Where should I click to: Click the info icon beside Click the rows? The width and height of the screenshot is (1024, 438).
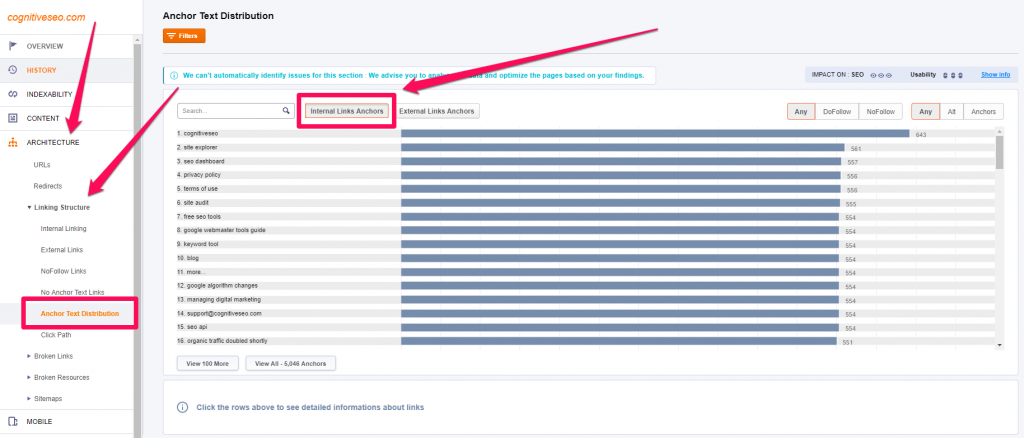183,407
